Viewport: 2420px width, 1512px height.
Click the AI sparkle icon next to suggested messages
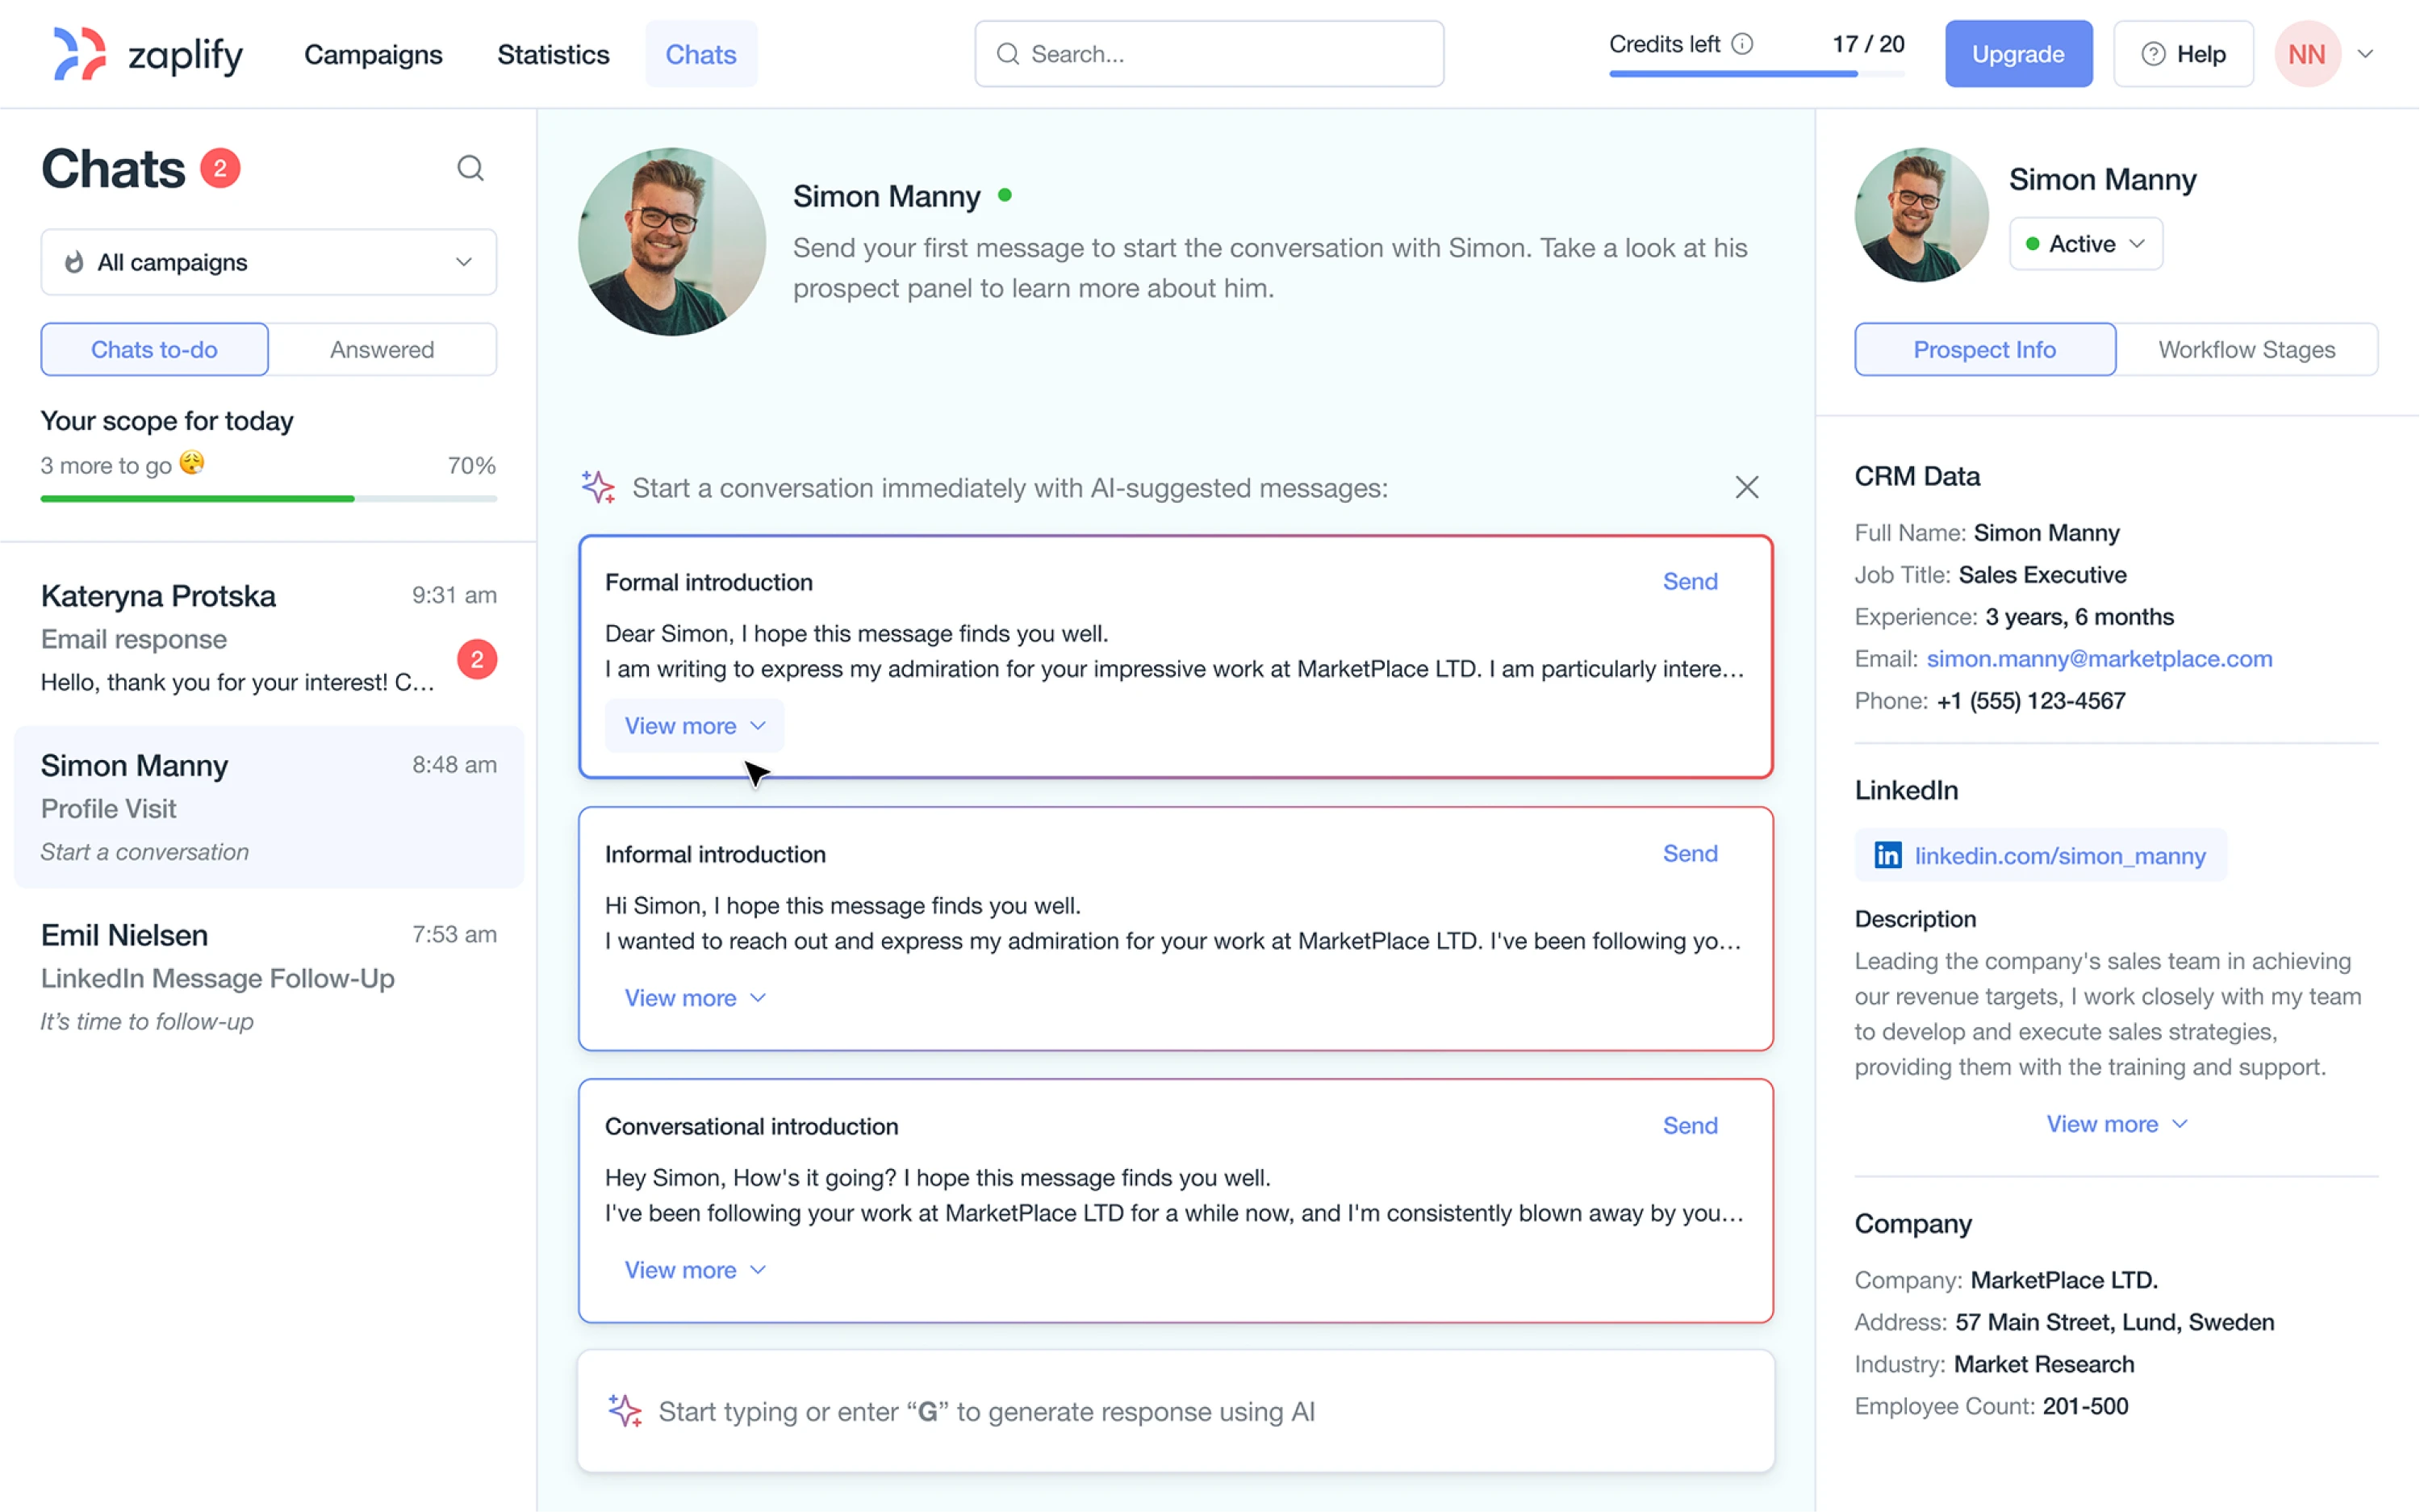coord(597,487)
